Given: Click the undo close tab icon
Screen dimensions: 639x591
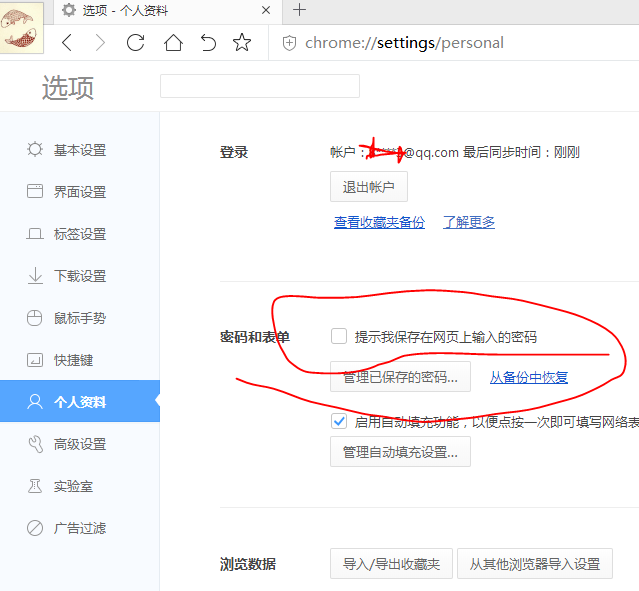Looking at the screenshot, I should coord(208,42).
